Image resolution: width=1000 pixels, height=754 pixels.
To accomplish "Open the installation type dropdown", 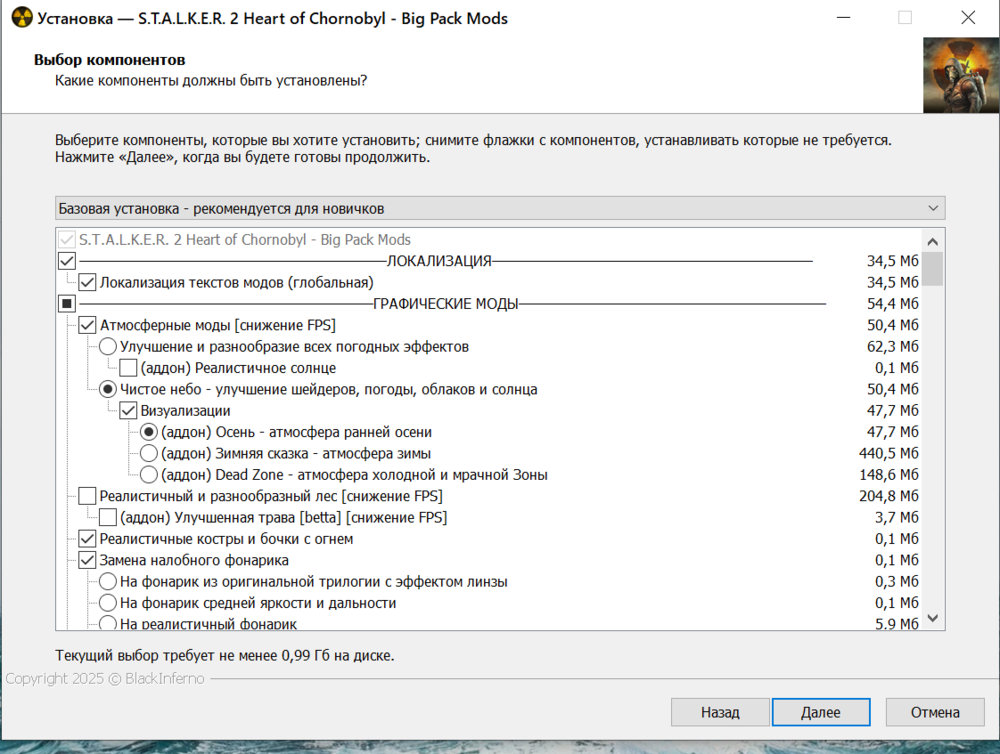I will coord(500,209).
